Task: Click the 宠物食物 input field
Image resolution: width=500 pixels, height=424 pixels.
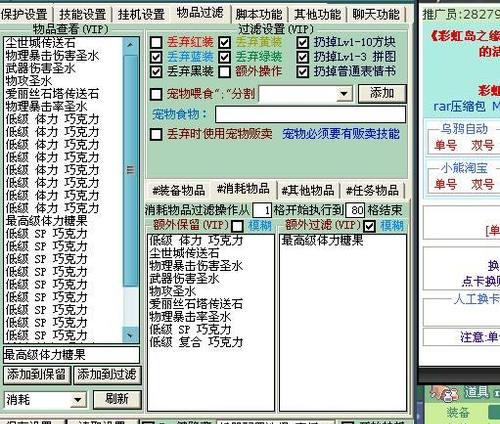Action: pos(310,114)
